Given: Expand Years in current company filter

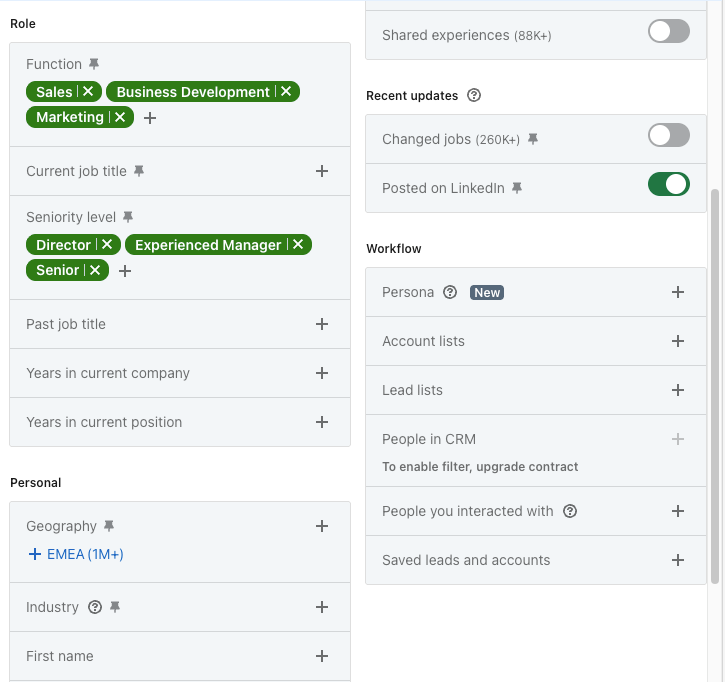Looking at the screenshot, I should coord(322,373).
